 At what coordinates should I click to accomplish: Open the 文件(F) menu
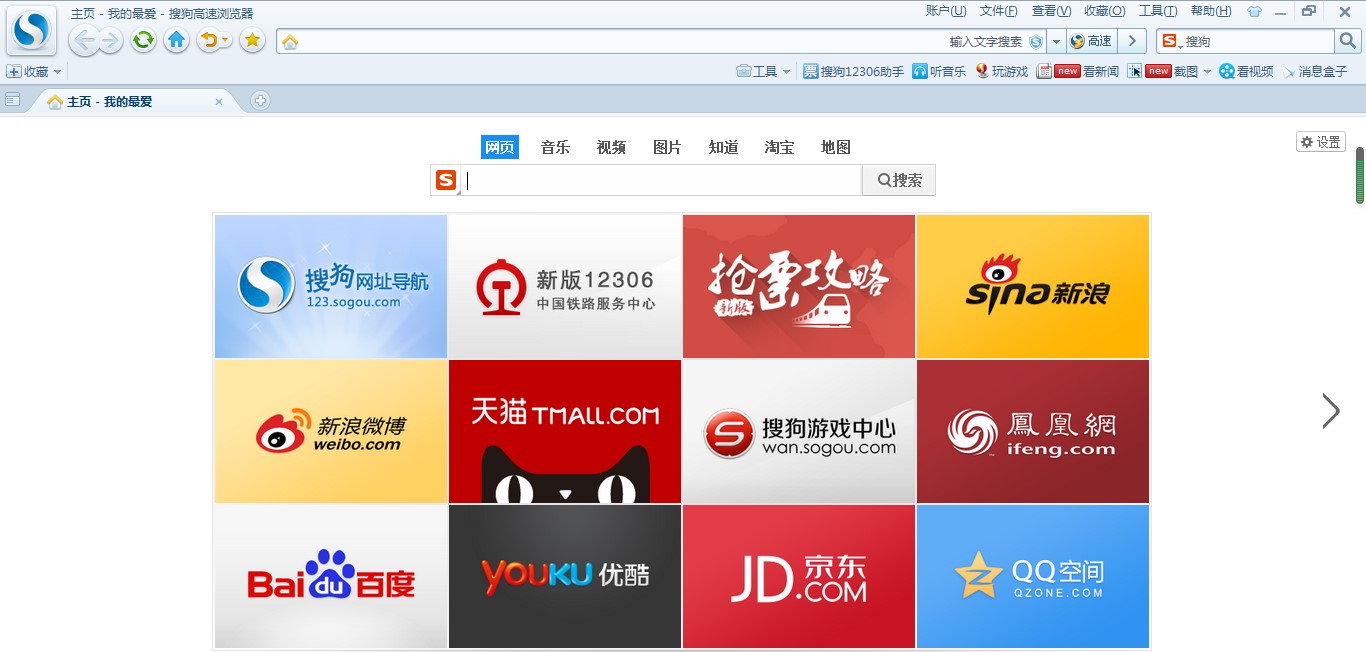pyautogui.click(x=999, y=11)
